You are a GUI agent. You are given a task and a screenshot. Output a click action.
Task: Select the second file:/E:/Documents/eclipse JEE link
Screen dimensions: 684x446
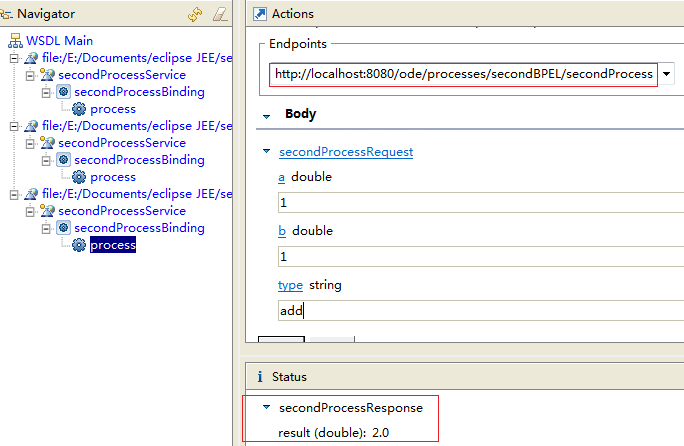pos(137,126)
